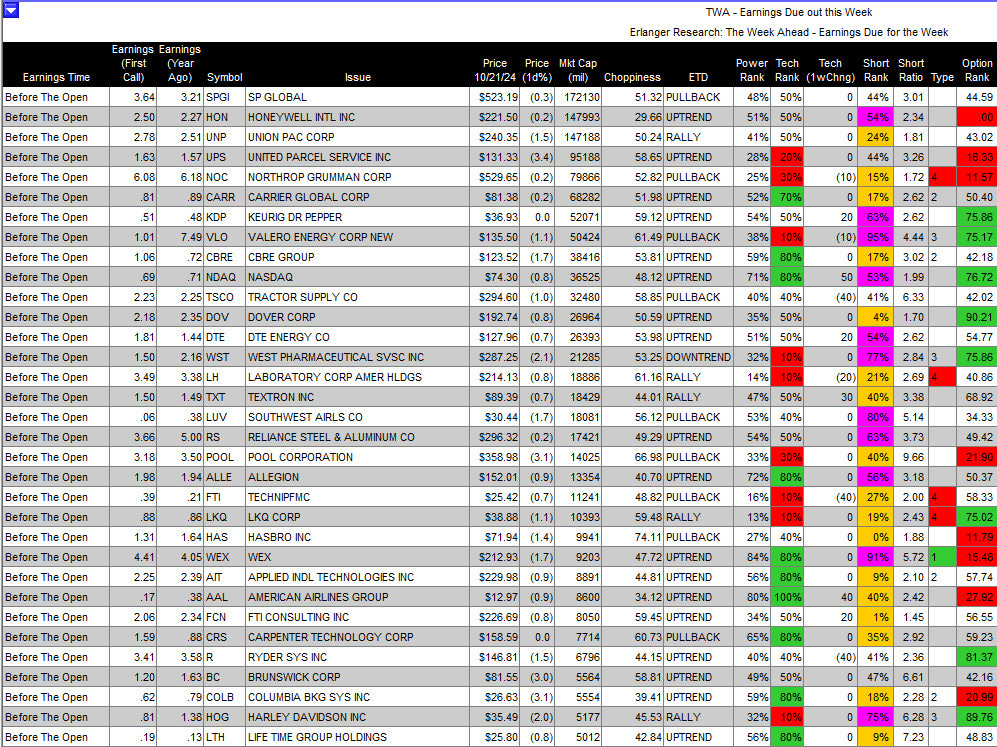Select NOC symbol cell
The height and width of the screenshot is (747, 997).
point(224,177)
